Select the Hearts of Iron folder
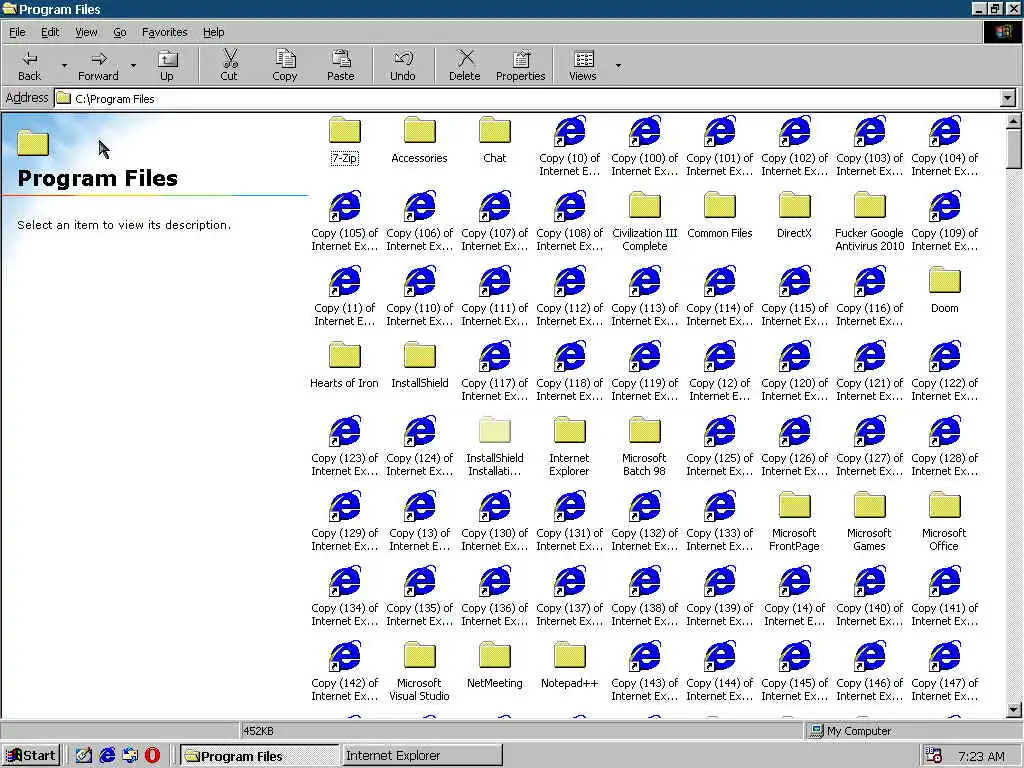Image resolution: width=1024 pixels, height=768 pixels. tap(344, 365)
